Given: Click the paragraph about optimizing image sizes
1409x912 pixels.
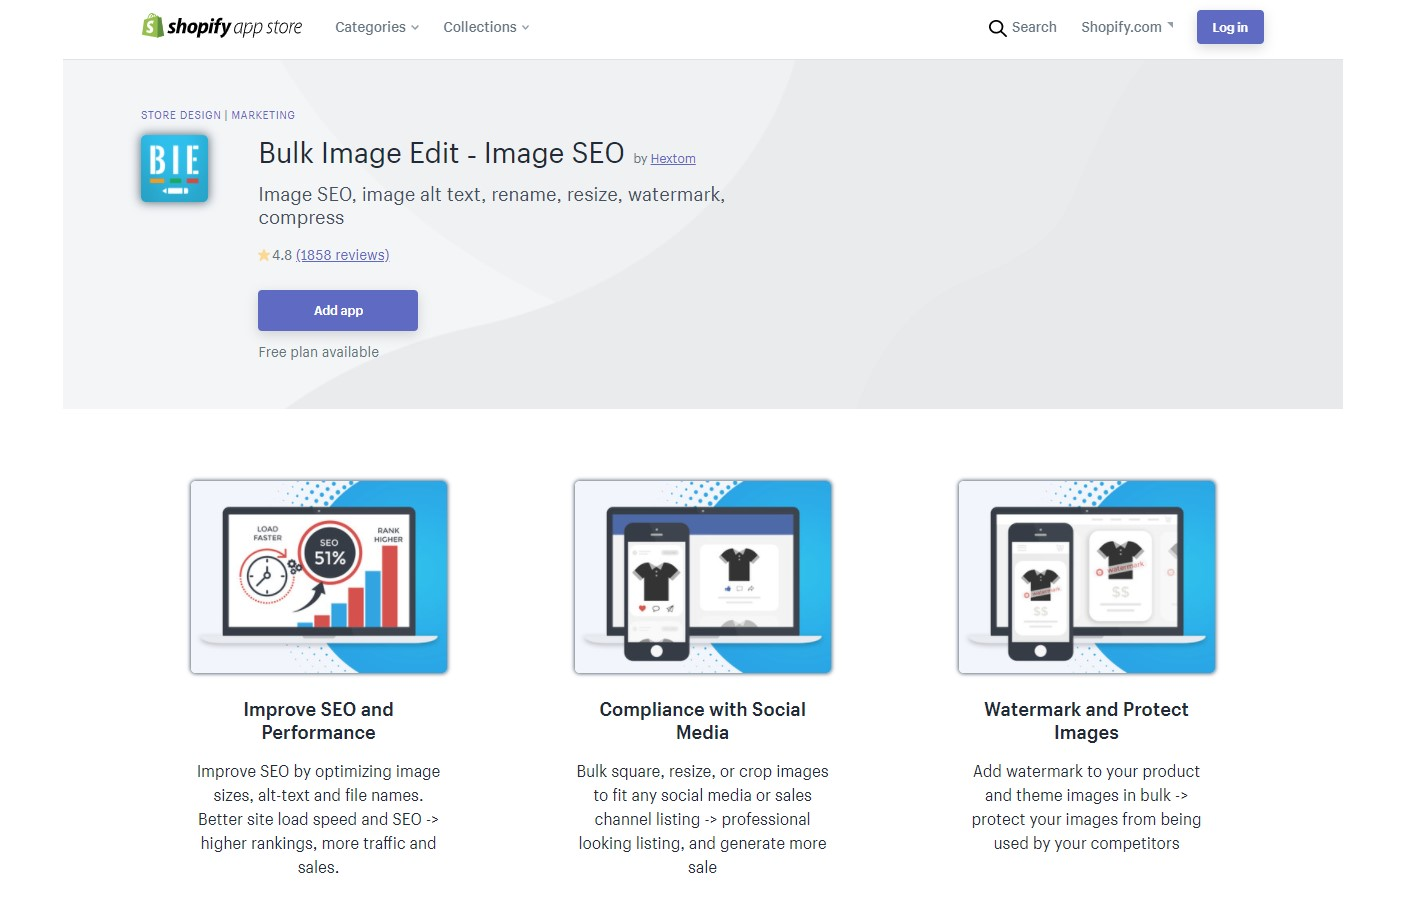Looking at the screenshot, I should click(x=319, y=819).
